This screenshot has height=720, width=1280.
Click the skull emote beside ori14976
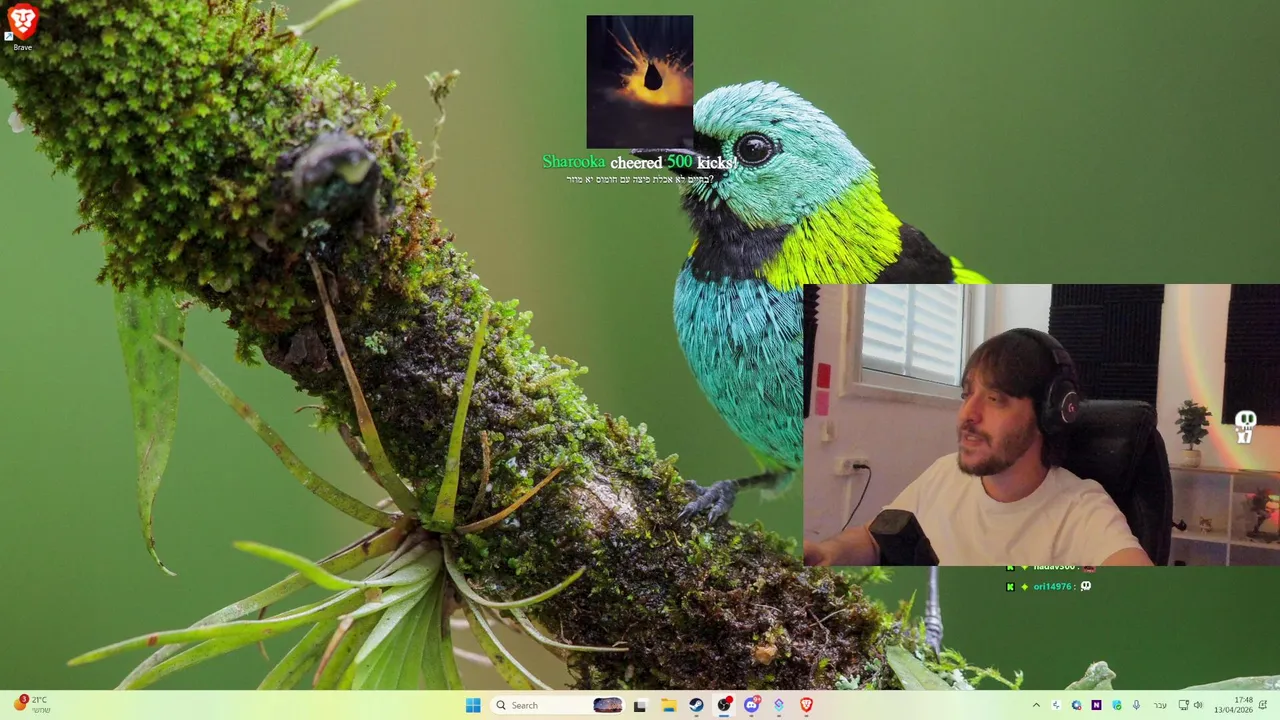click(1086, 586)
